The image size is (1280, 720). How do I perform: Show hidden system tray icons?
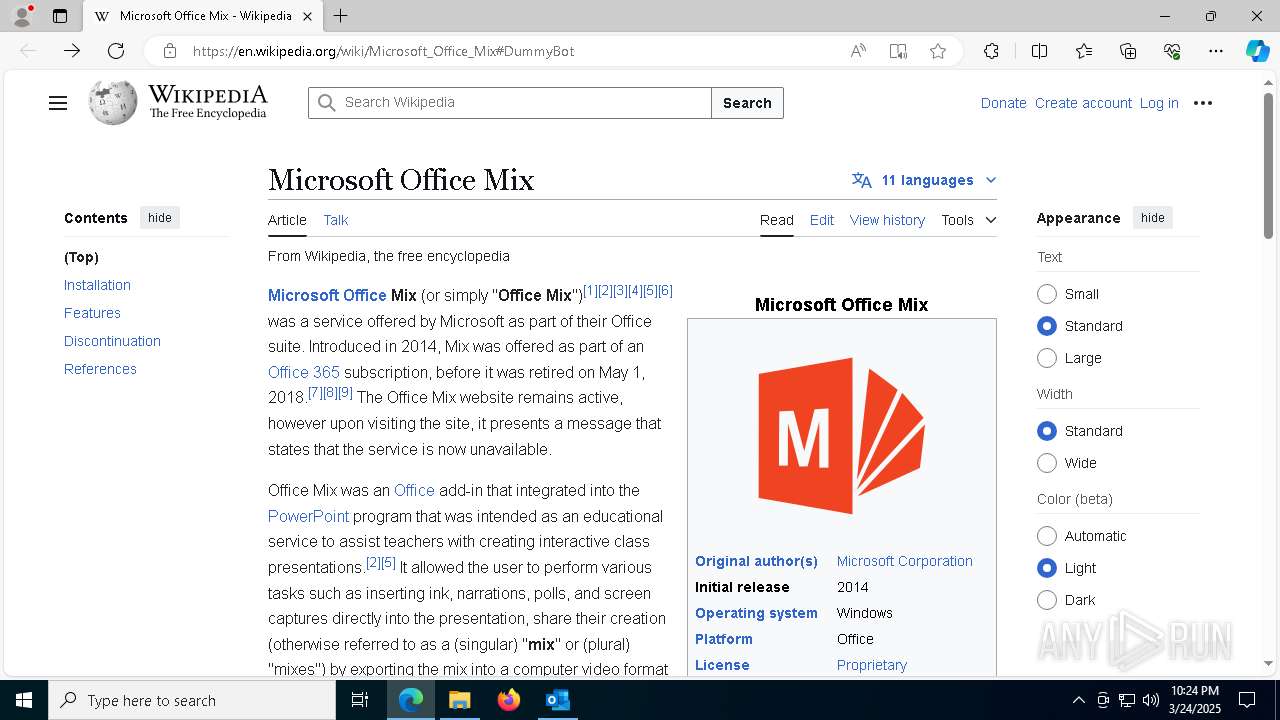[x=1078, y=700]
